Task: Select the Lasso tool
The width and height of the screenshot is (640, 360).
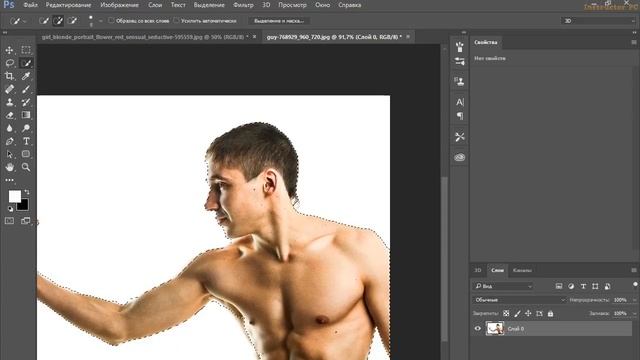Action: click(9, 63)
